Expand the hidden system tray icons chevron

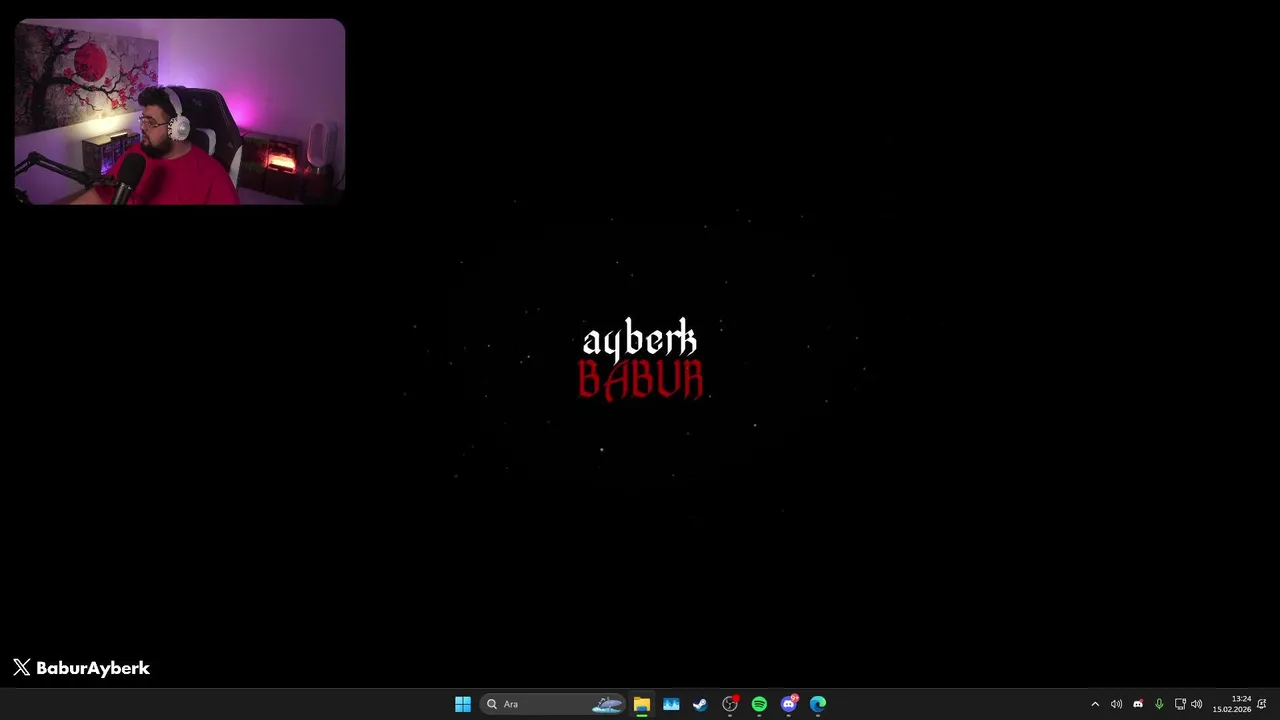click(1095, 704)
